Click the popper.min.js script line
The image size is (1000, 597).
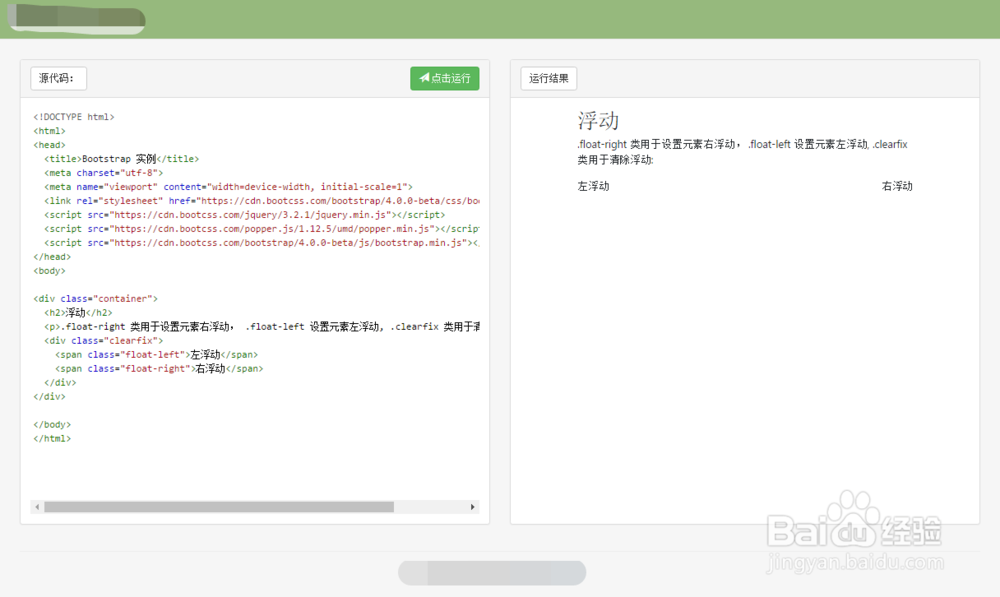(261, 229)
